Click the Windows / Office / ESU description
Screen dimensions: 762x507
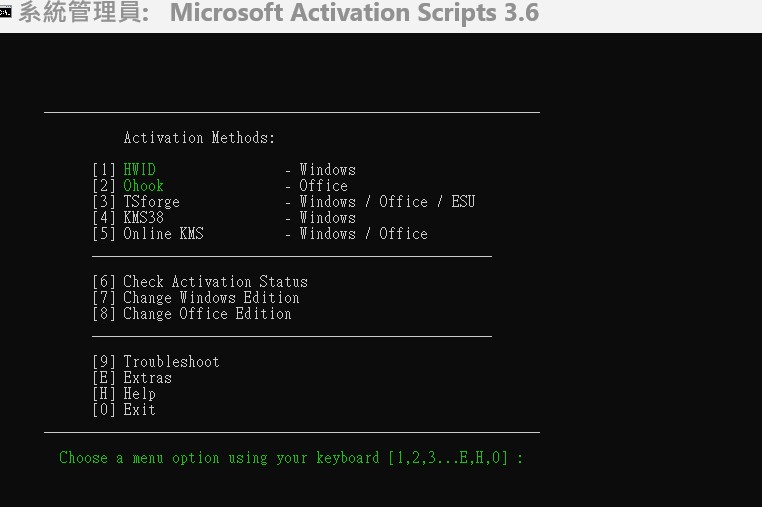coord(387,202)
